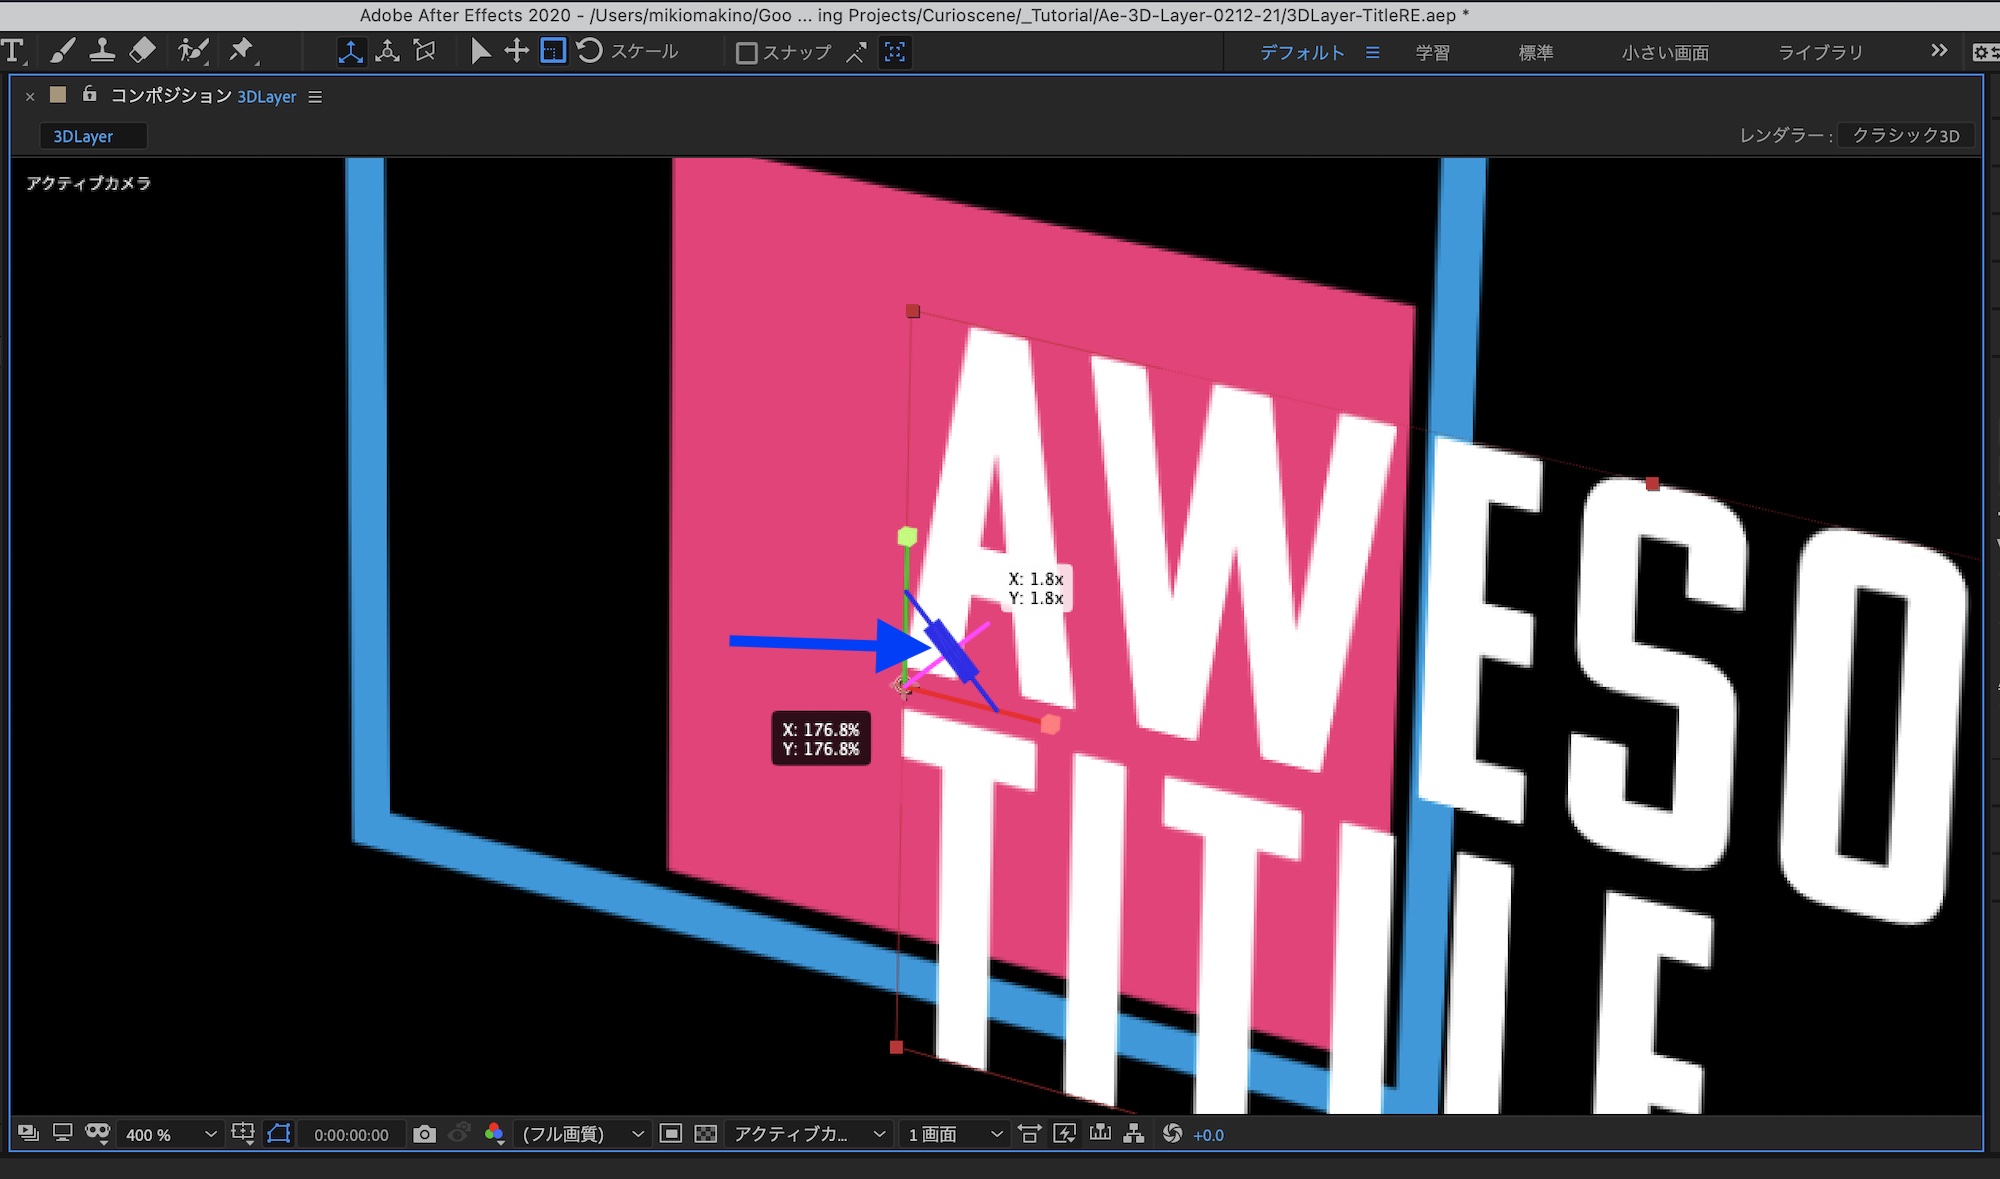Select the Puppet Pin tool
Screen dimensions: 2000x1179
pyautogui.click(x=242, y=51)
